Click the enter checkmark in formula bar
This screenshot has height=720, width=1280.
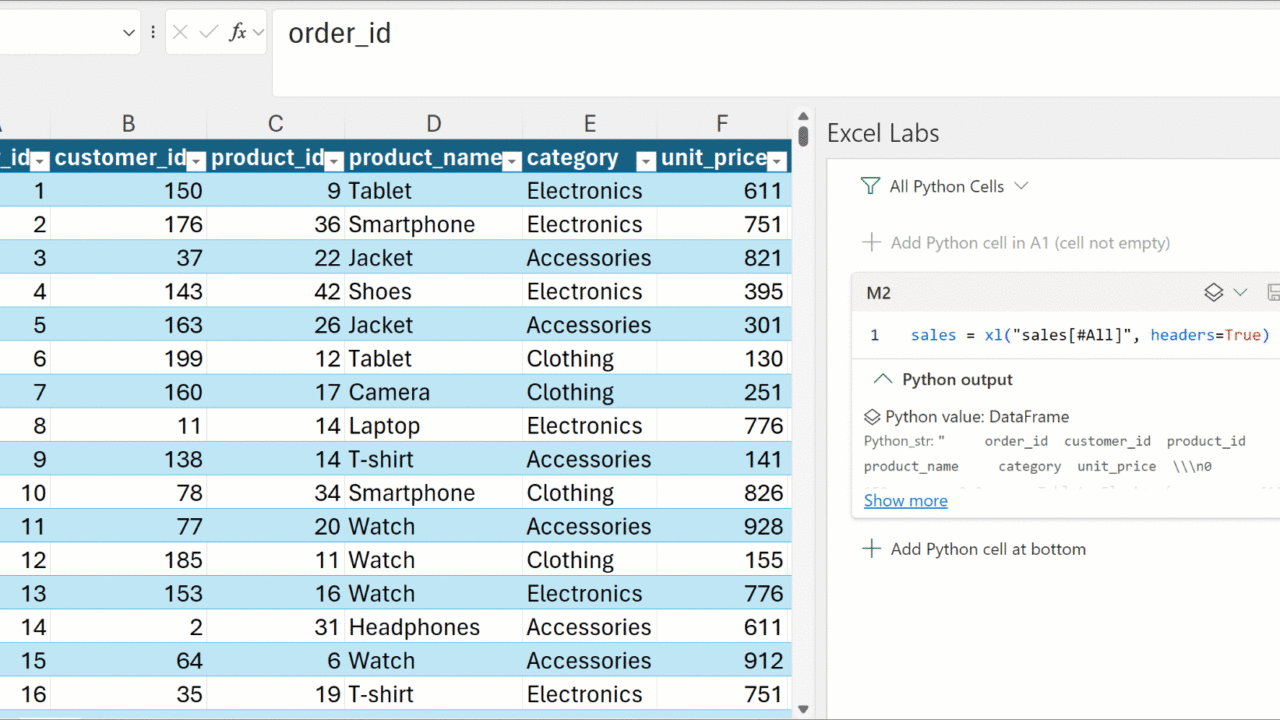(208, 33)
